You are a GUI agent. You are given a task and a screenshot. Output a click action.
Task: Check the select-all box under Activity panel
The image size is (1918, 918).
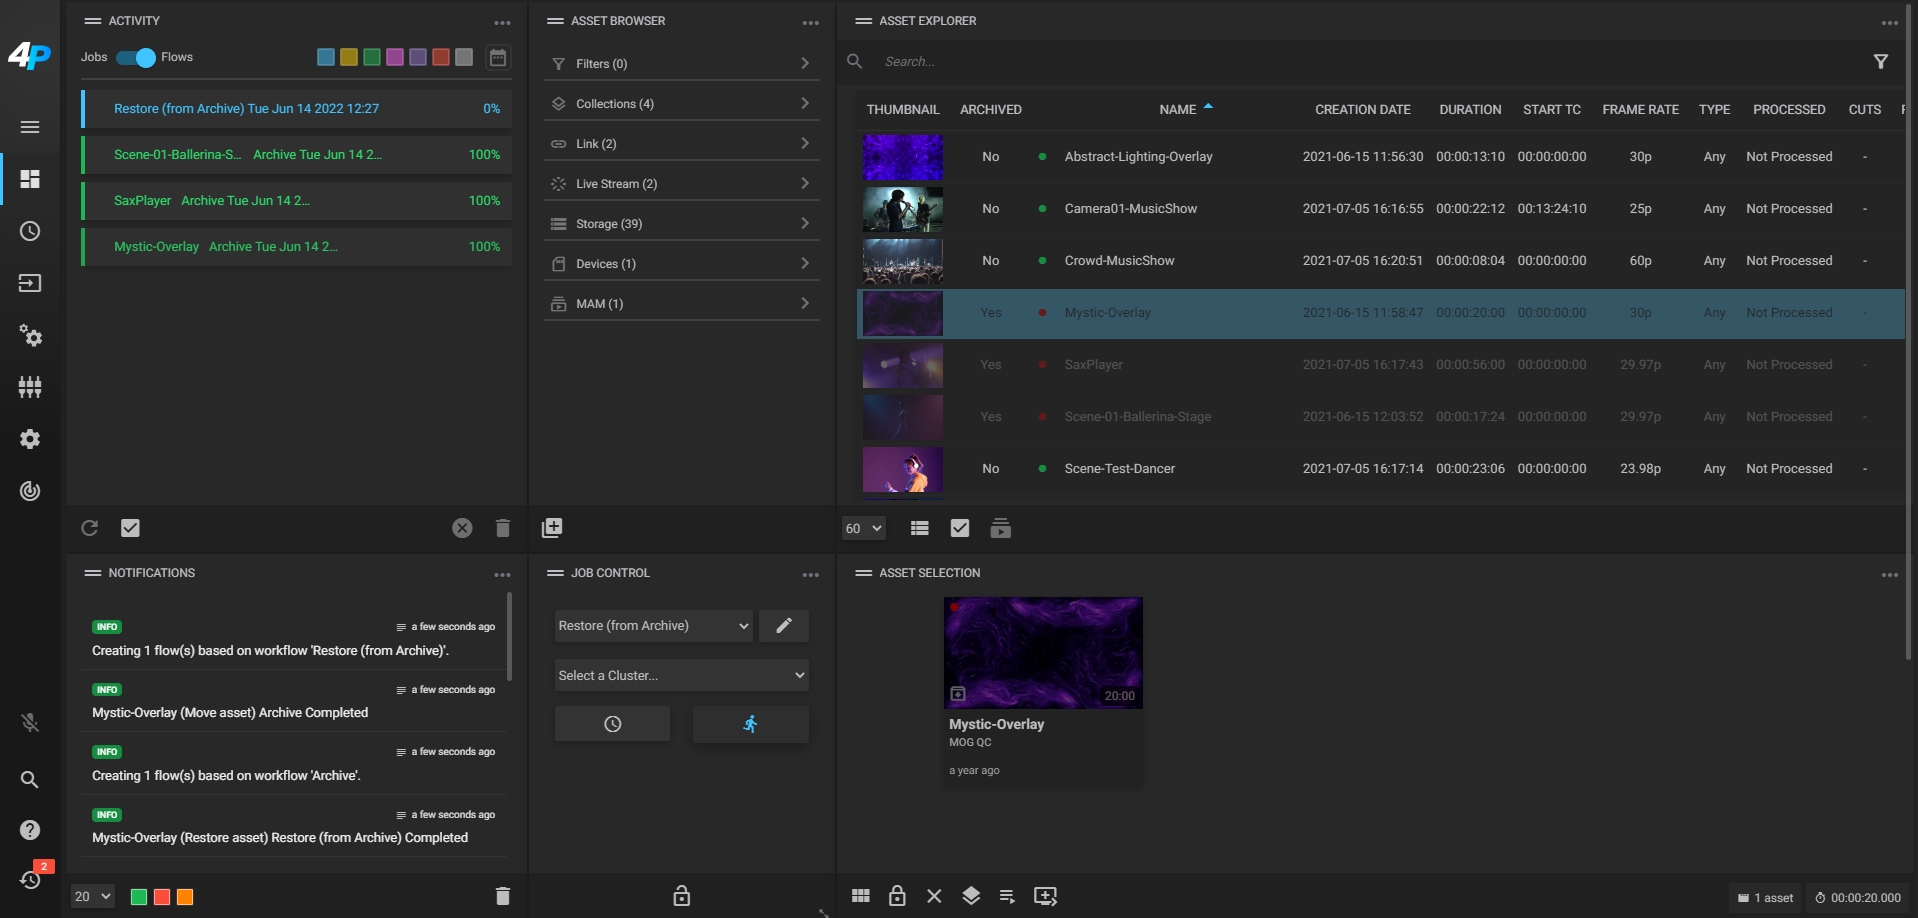(130, 528)
